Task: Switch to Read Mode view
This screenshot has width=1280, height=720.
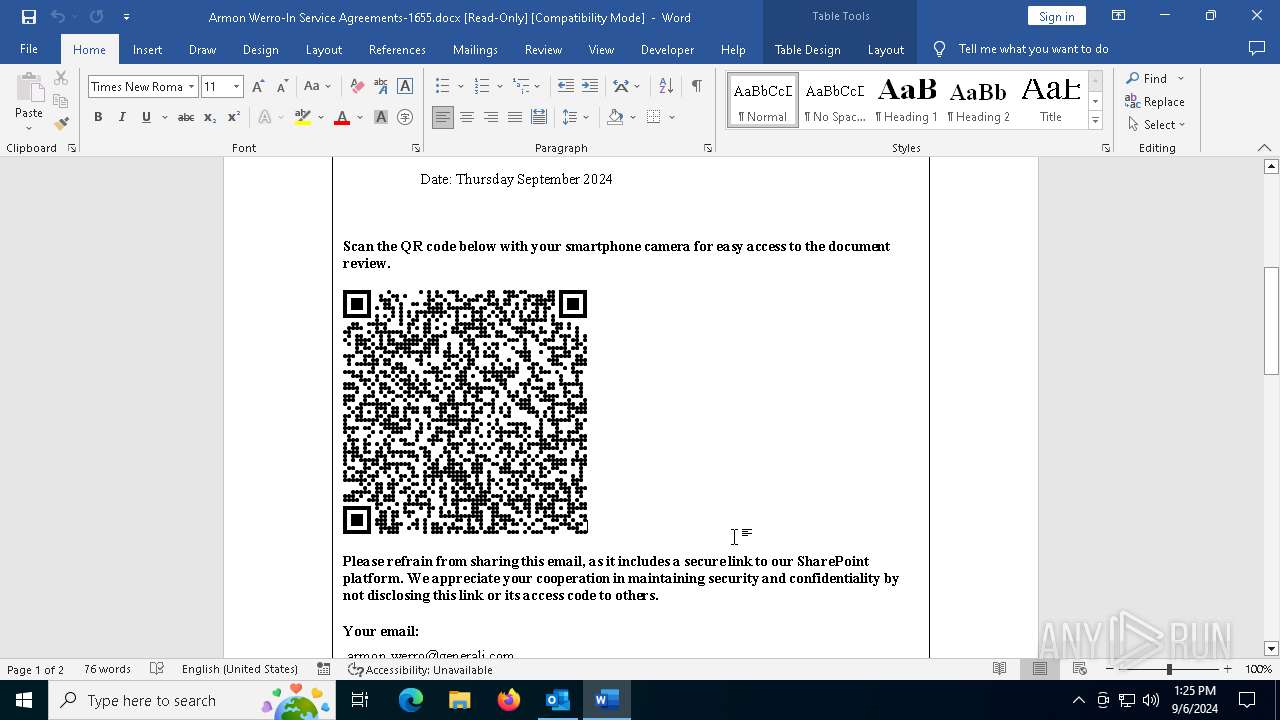Action: tap(1000, 669)
